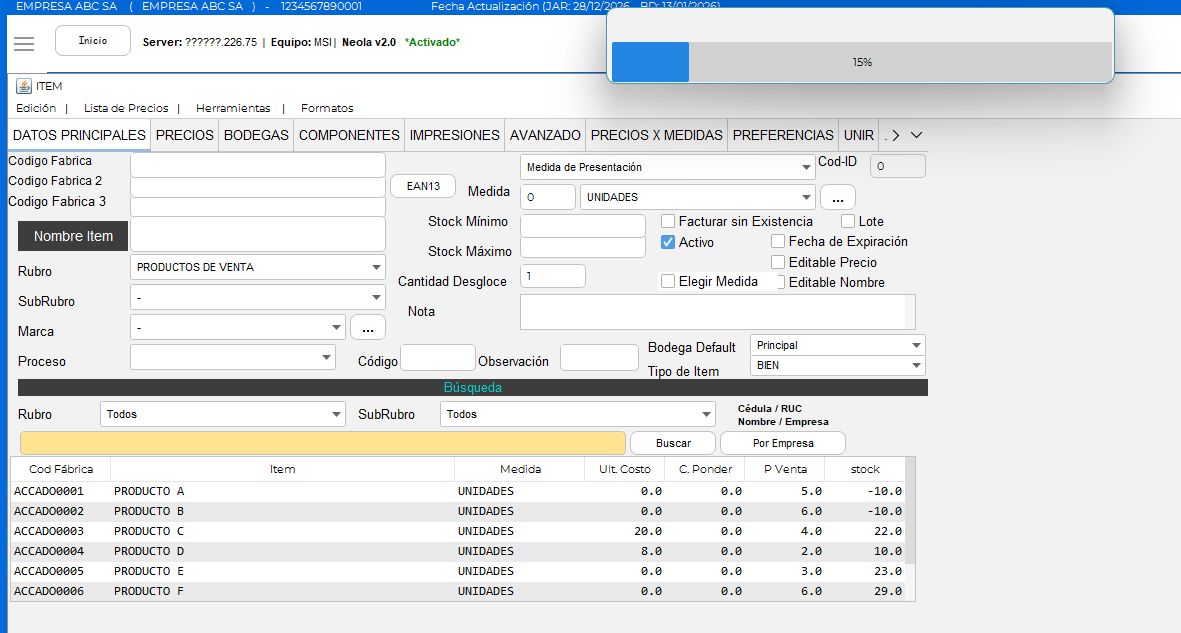Image resolution: width=1181 pixels, height=633 pixels.
Task: Open the hamburger menu icon
Action: 24,43
